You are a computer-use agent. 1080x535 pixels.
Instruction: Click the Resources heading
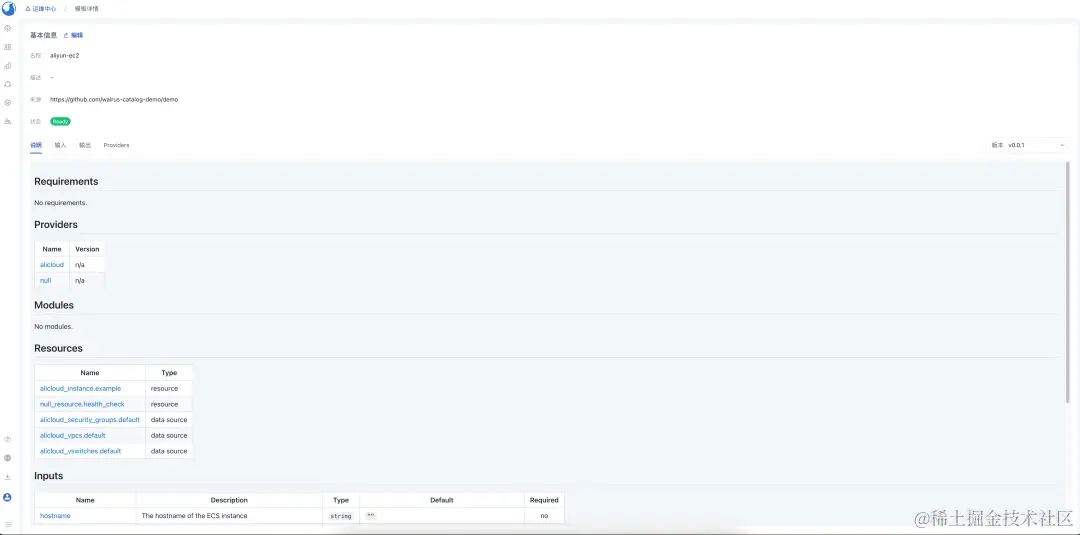59,348
